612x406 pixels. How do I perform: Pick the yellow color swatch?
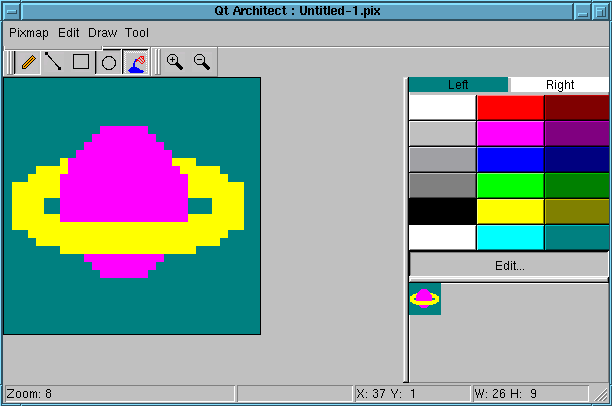pyautogui.click(x=510, y=212)
